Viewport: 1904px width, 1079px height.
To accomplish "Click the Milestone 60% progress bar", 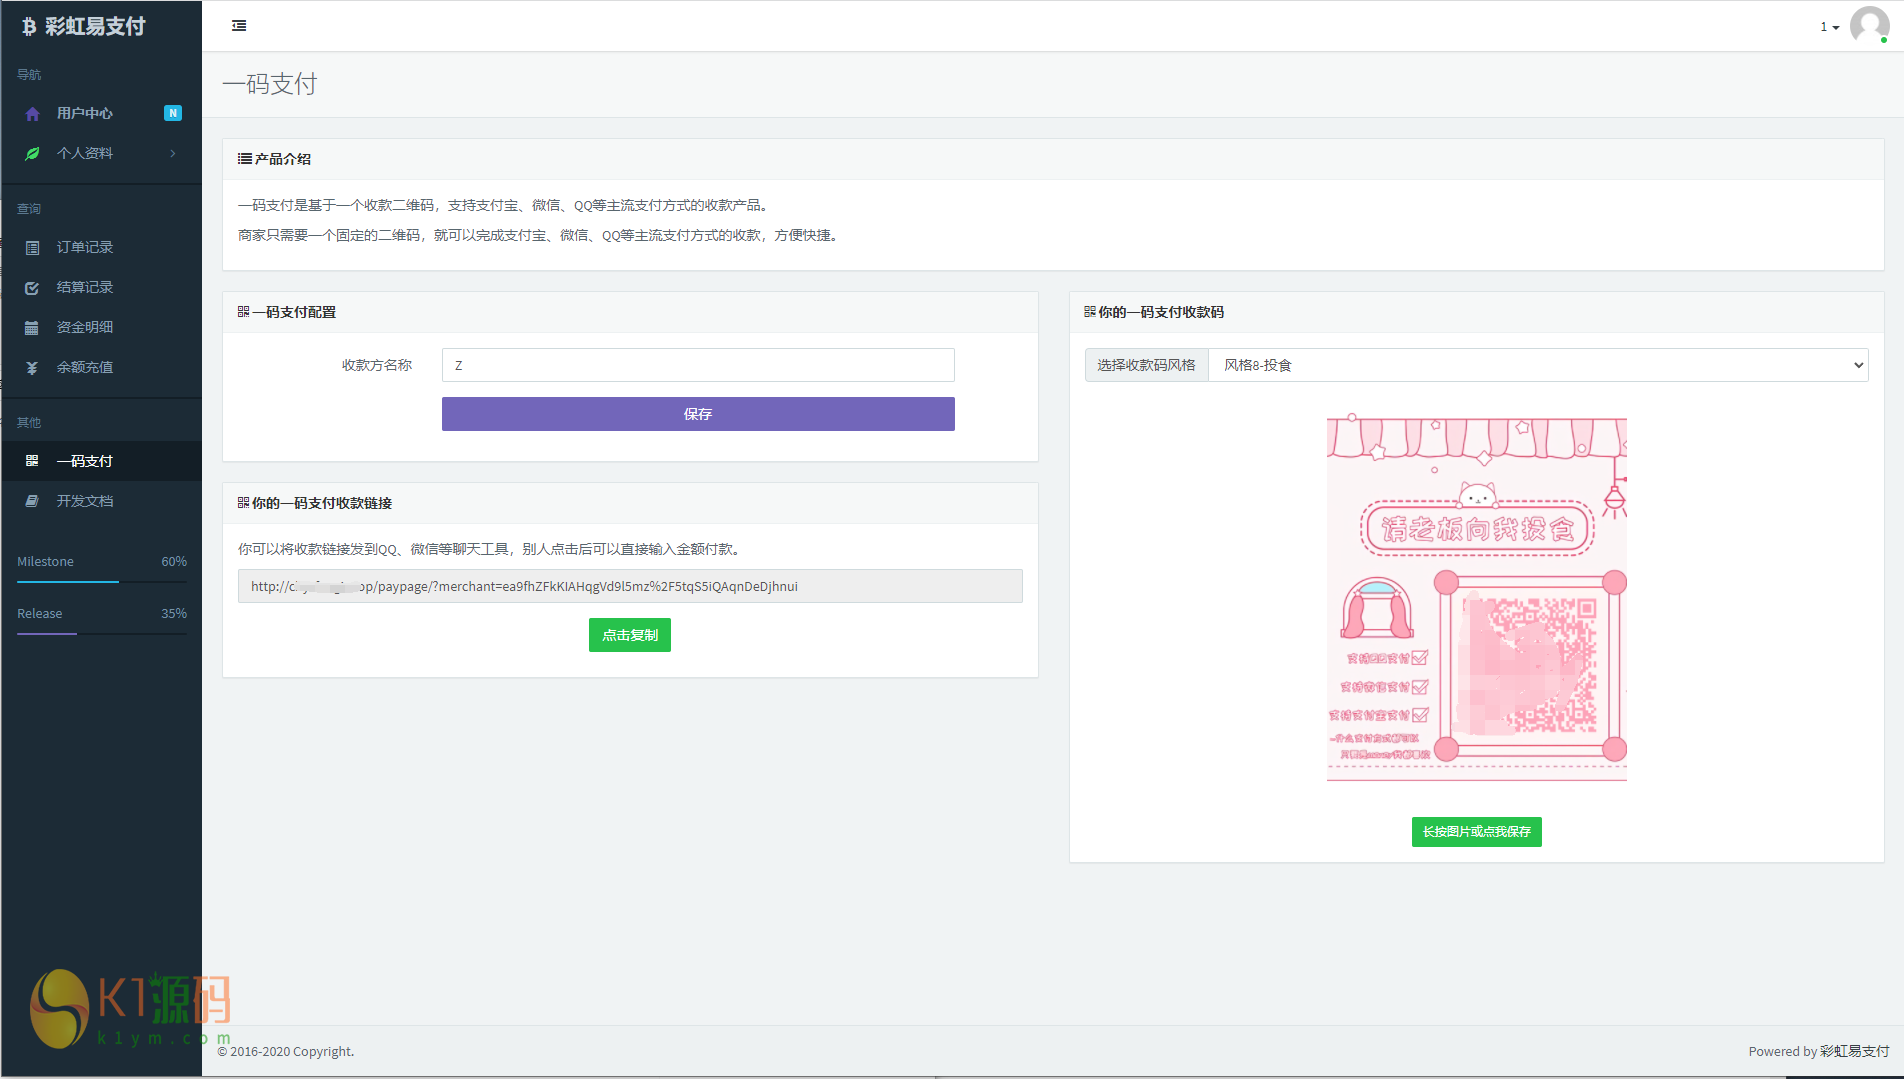I will tap(101, 581).
